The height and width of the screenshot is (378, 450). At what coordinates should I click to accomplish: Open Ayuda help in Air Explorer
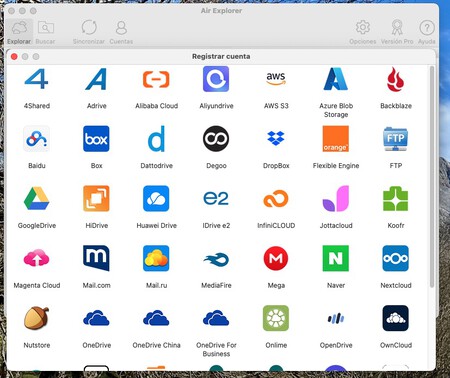427,32
